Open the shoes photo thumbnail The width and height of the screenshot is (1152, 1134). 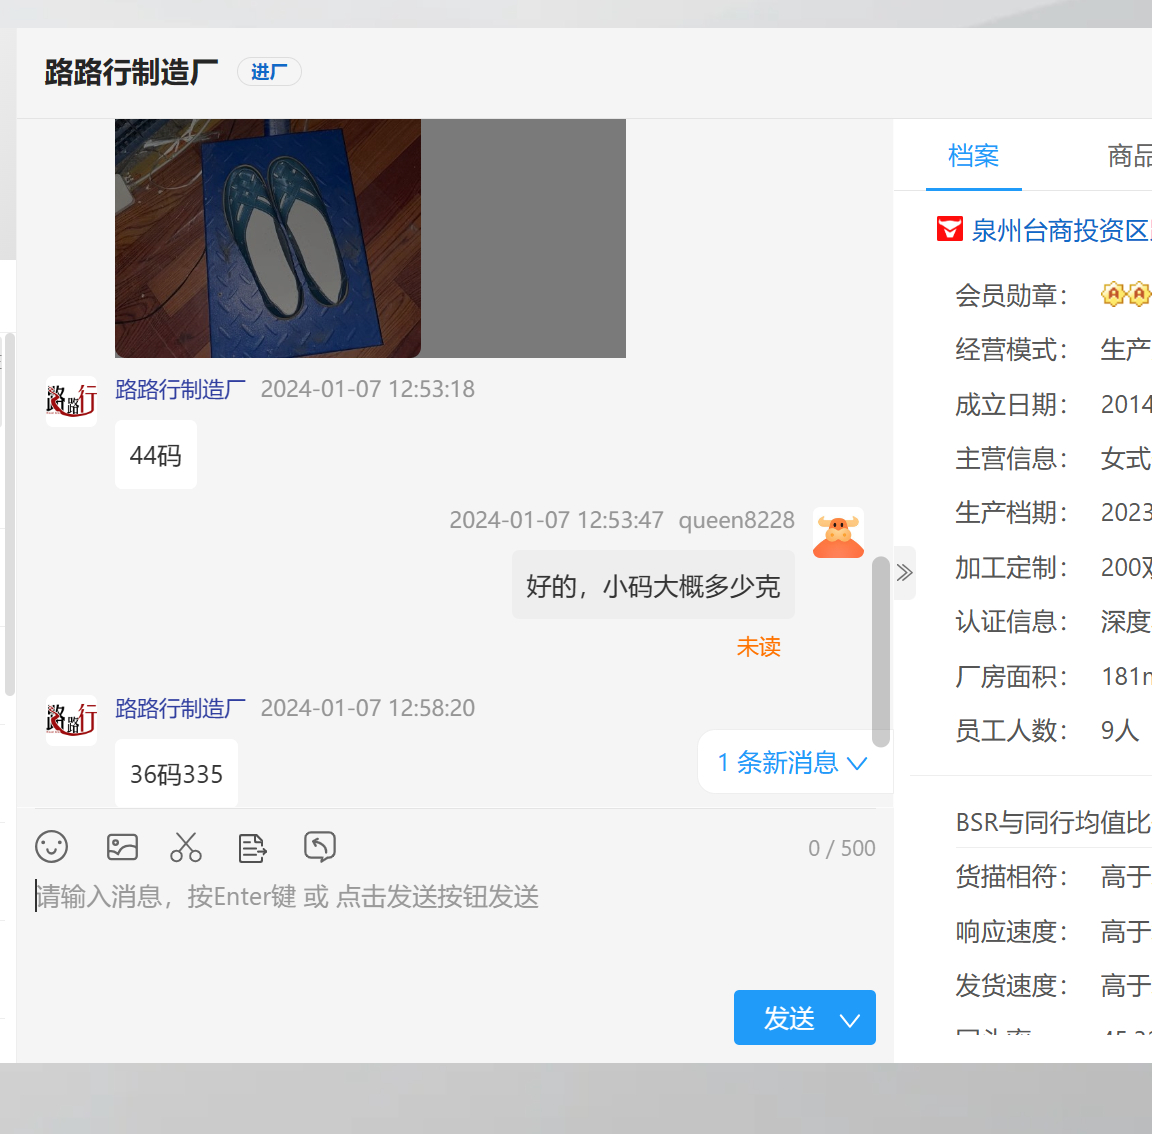tap(268, 238)
